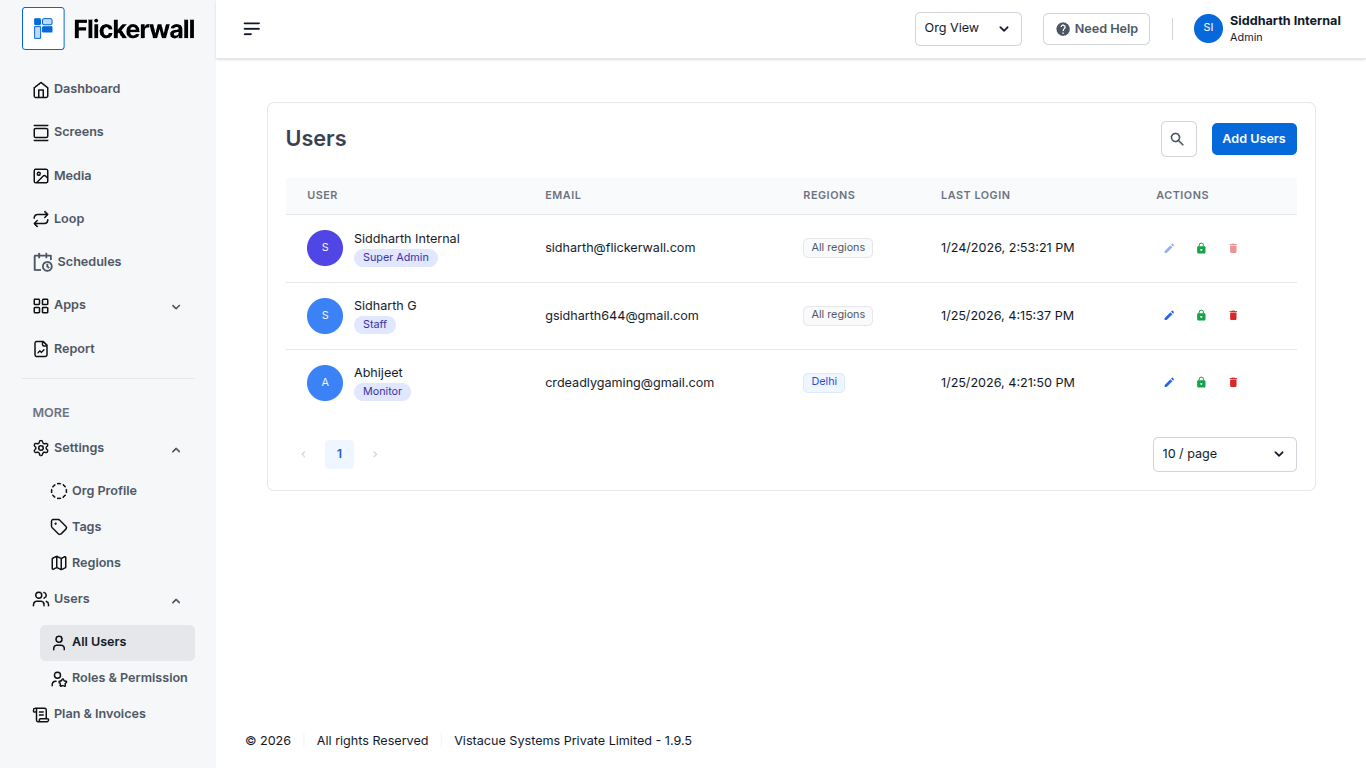Viewport: 1366px width, 768px height.
Task: Go to Roles & Permission
Action: point(129,678)
